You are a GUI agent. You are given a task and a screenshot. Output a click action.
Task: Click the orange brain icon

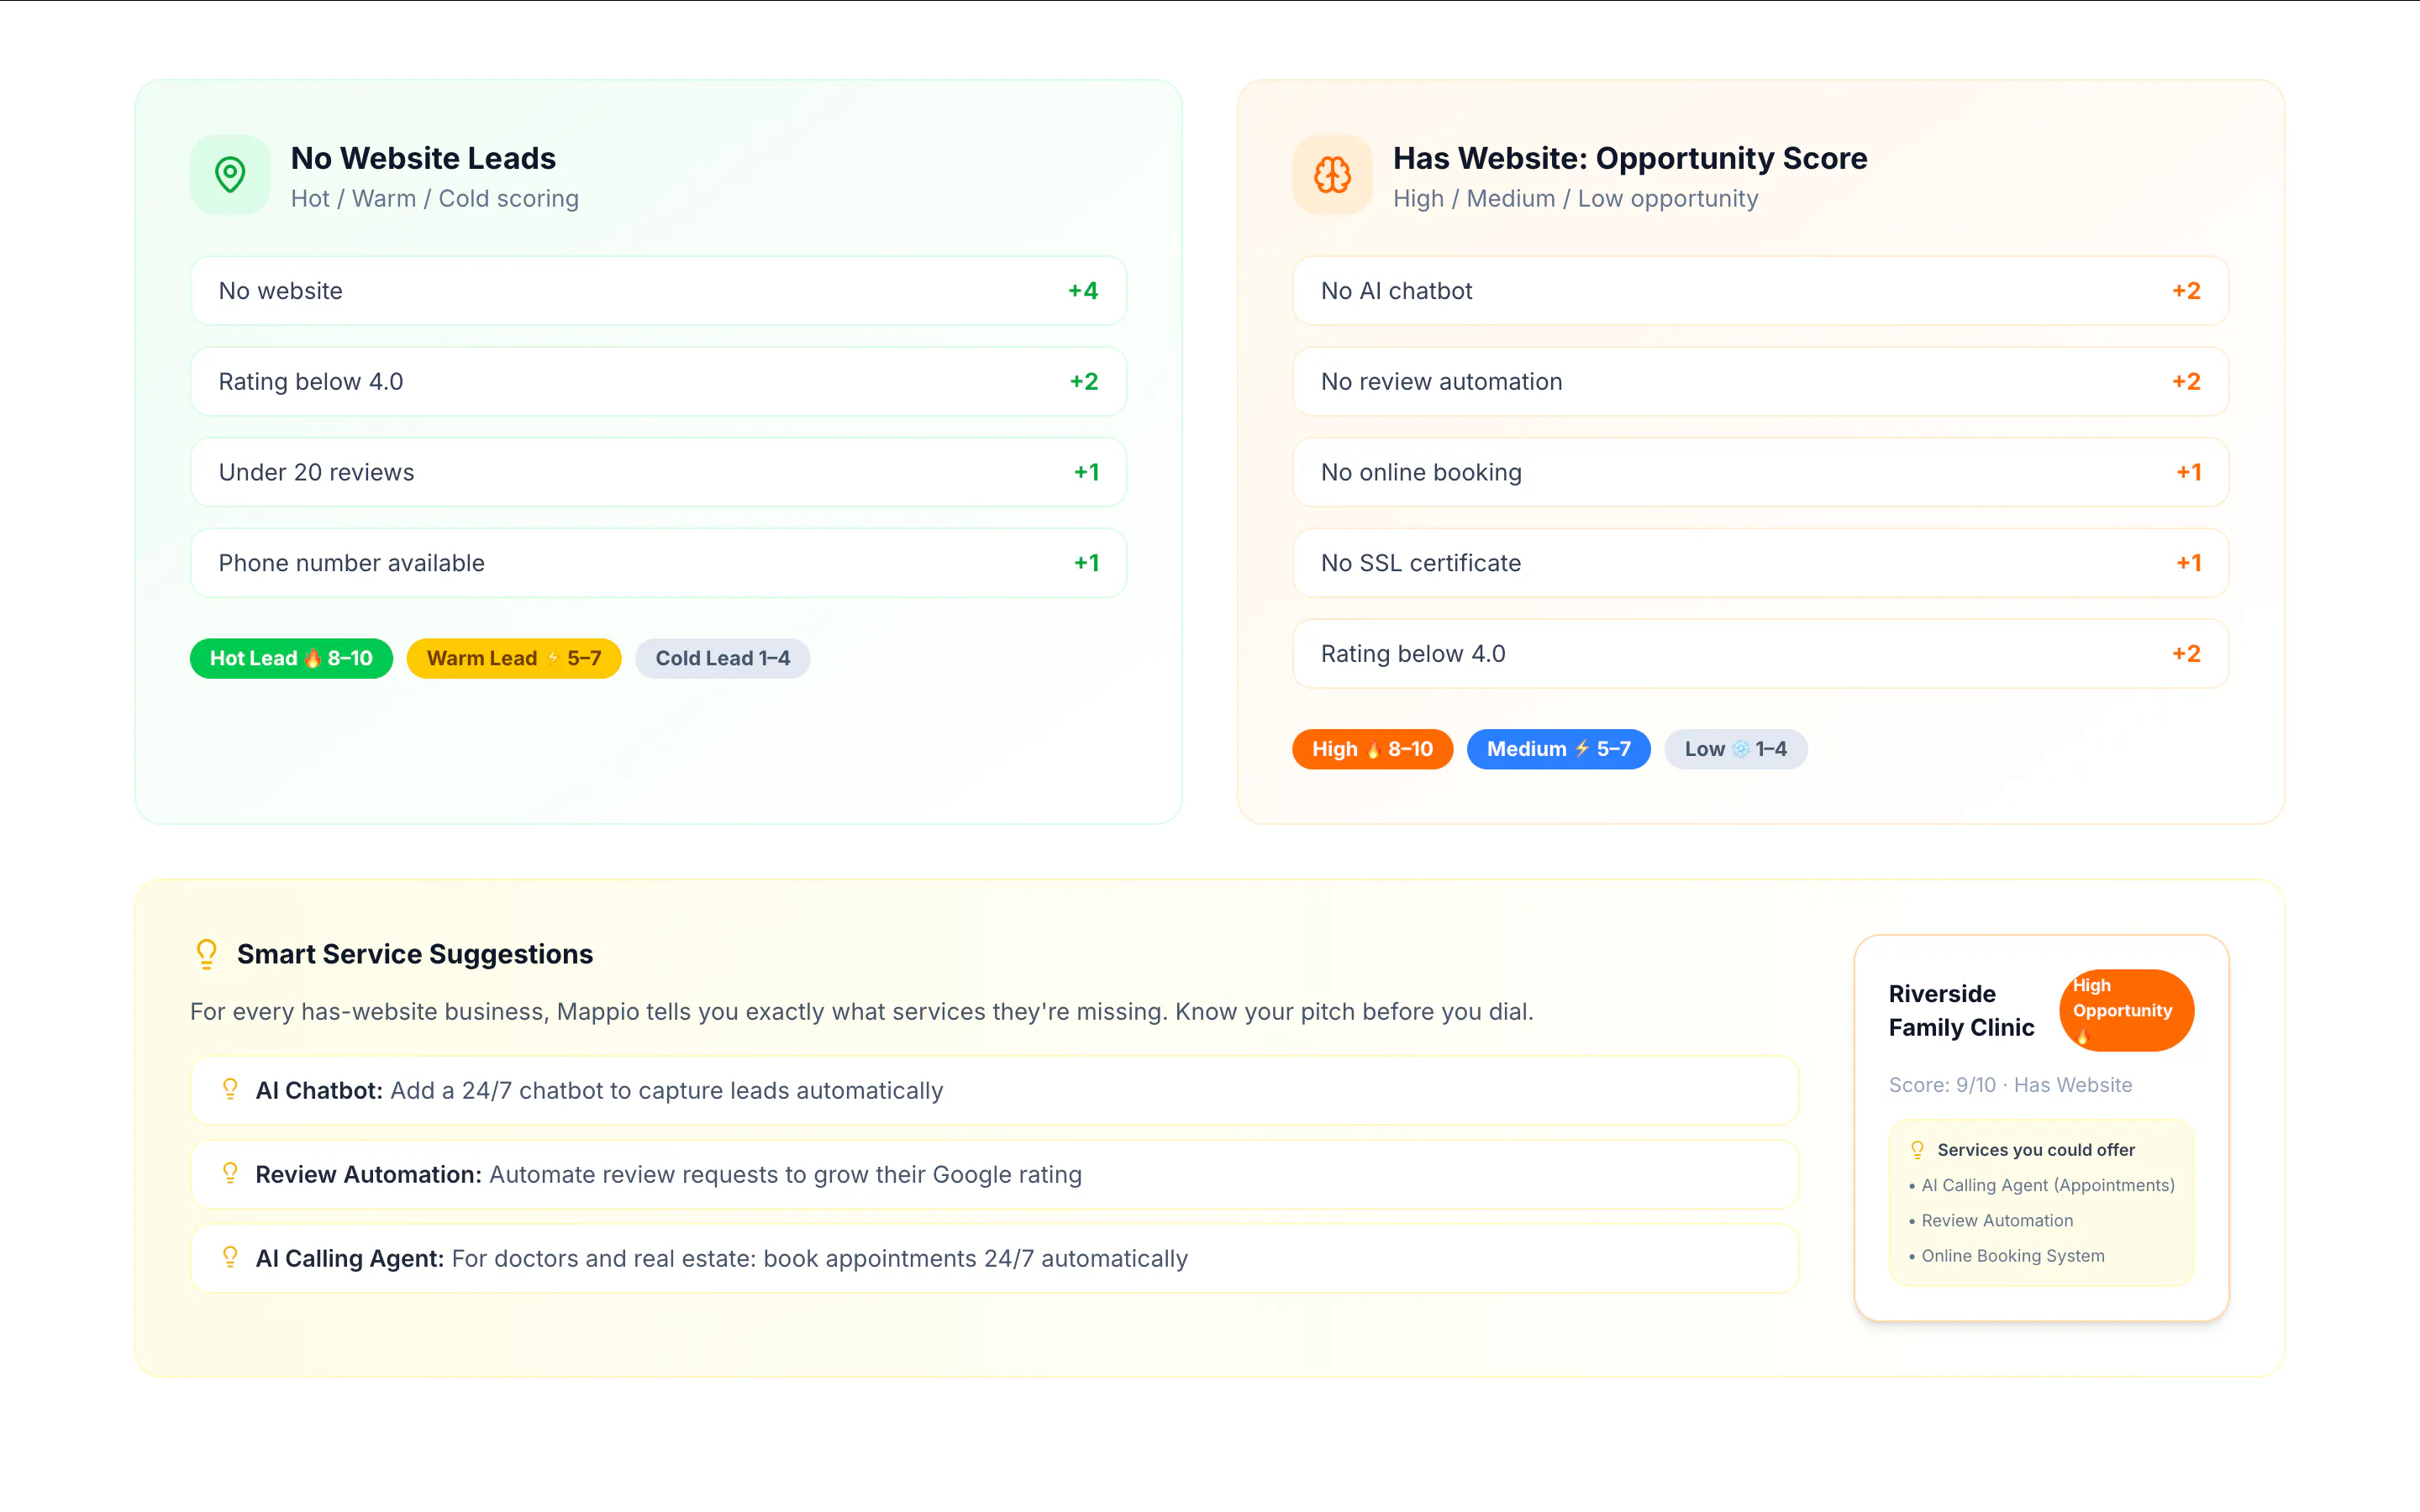(x=1332, y=175)
